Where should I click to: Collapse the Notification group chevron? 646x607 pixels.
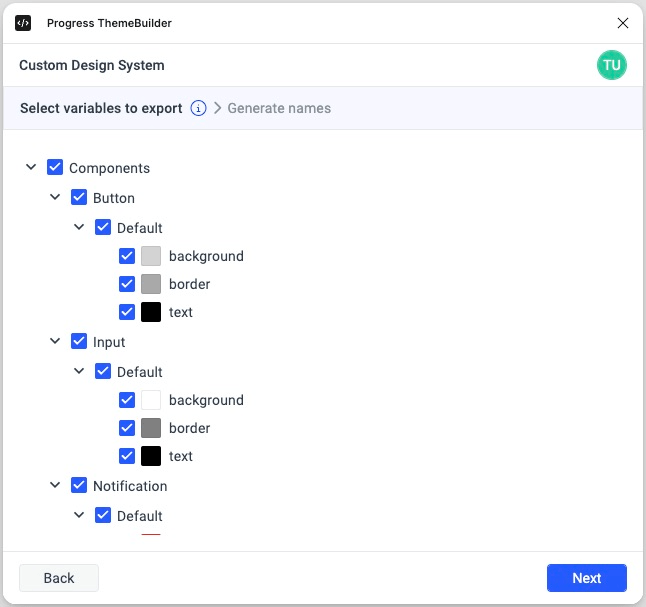[55, 485]
